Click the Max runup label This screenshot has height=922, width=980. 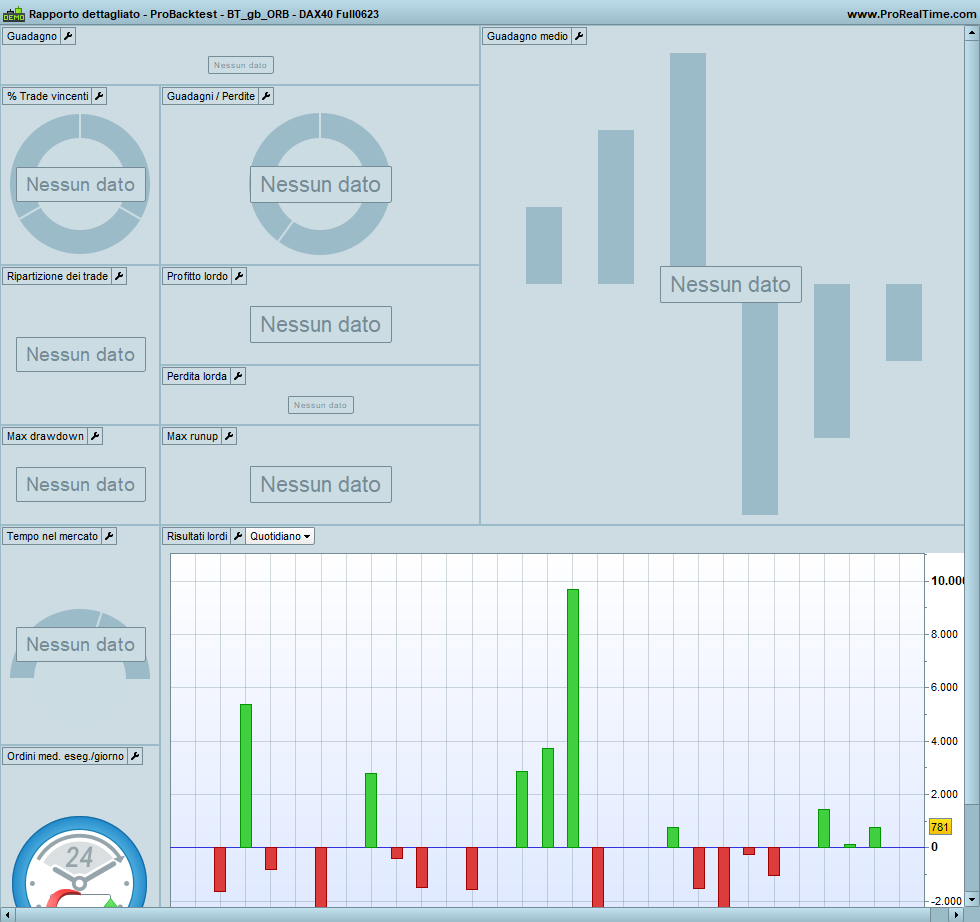[192, 436]
